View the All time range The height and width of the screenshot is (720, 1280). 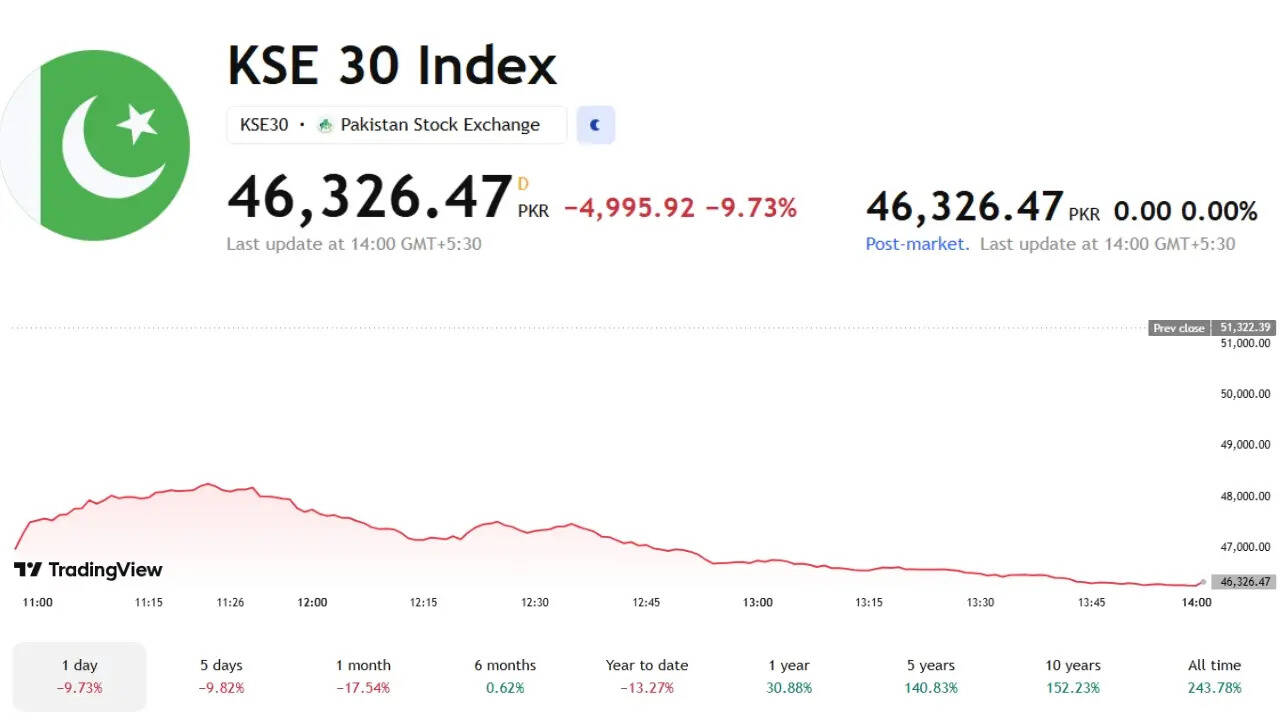[1214, 675]
